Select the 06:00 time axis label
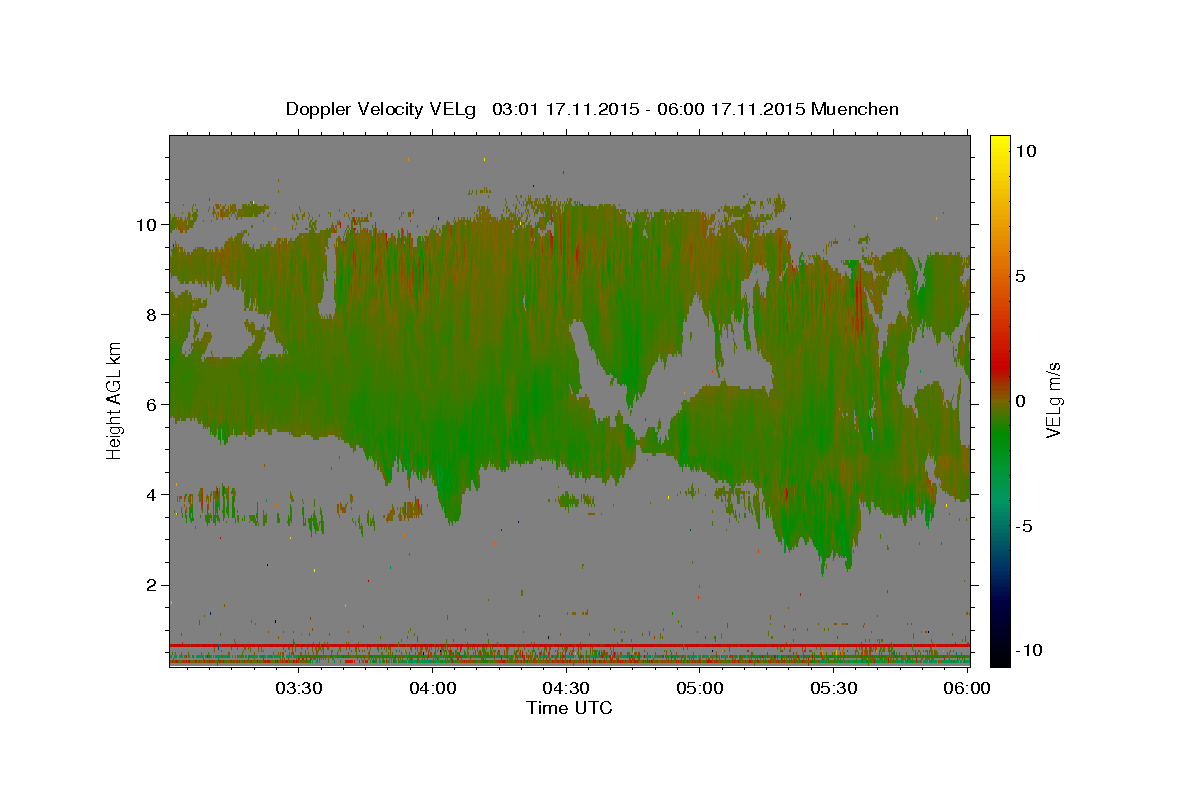Screen dimensions: 1200x800 click(967, 688)
